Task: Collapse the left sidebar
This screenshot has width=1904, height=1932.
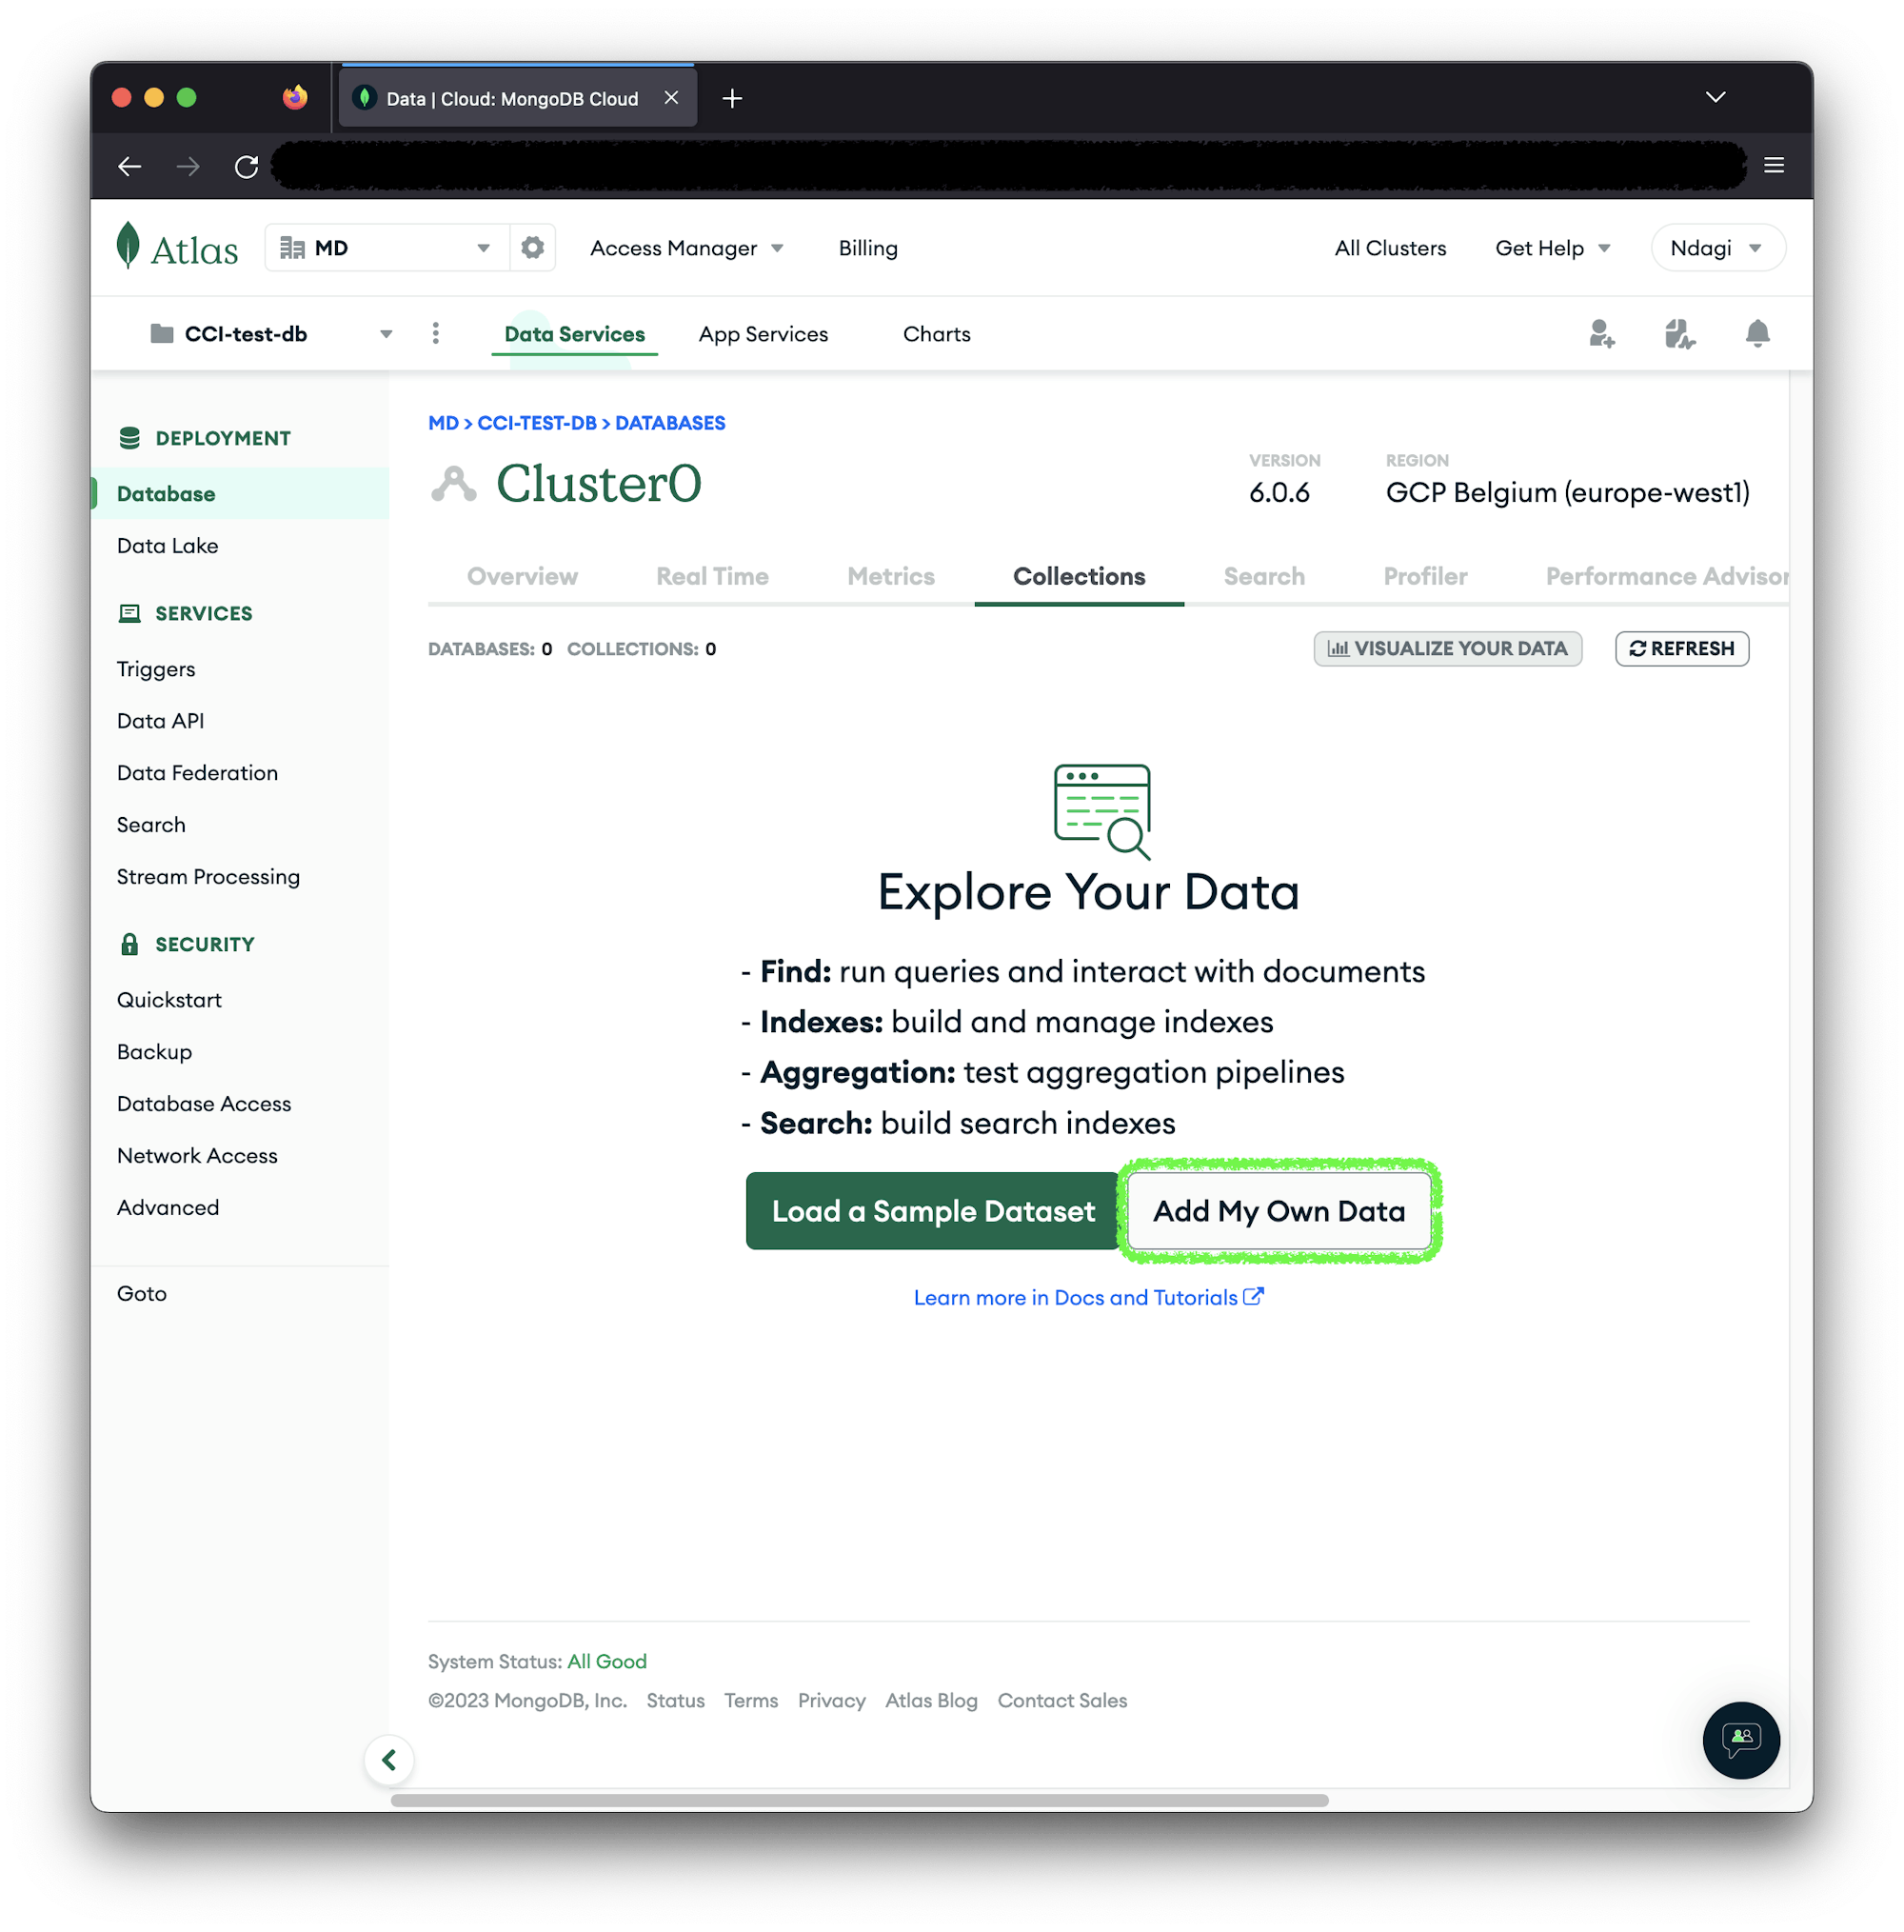Action: click(390, 1760)
